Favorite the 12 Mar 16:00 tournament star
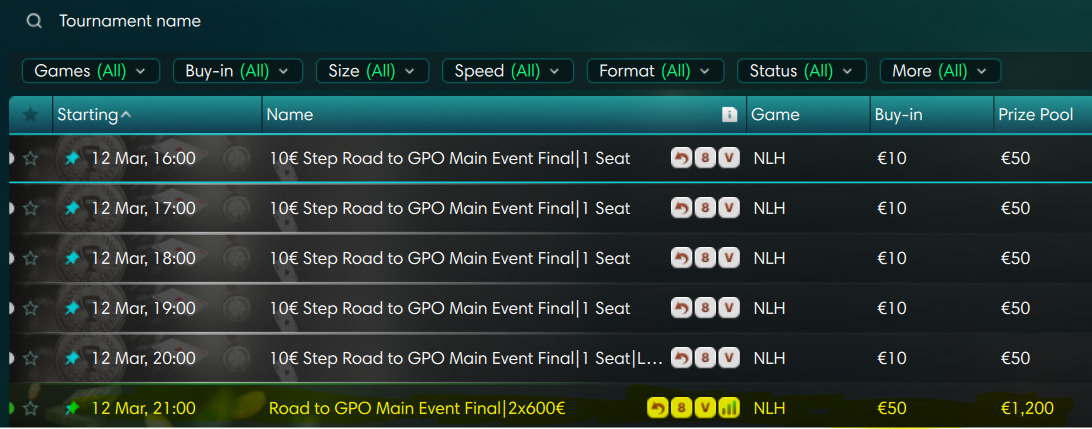 coord(31,158)
